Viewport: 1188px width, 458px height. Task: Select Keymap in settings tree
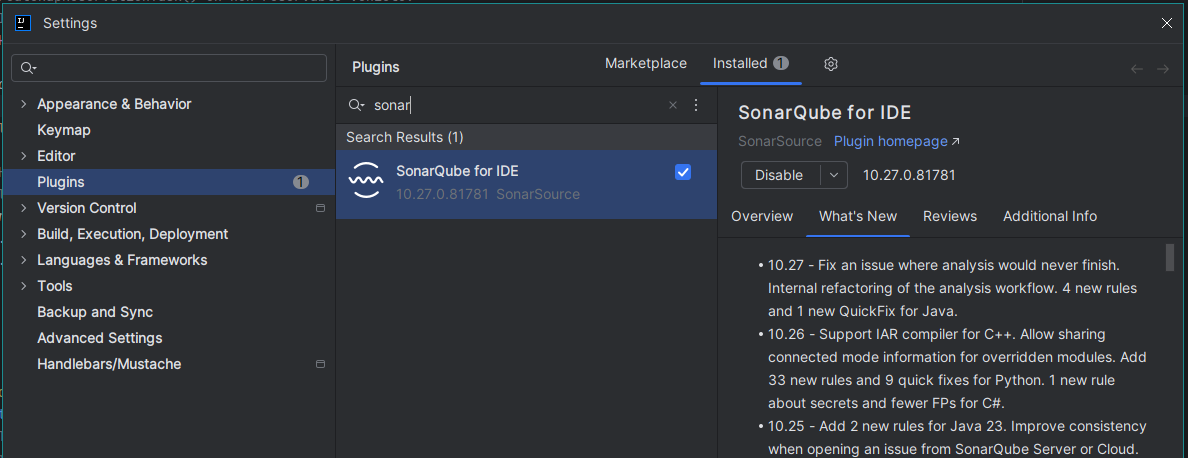[64, 130]
